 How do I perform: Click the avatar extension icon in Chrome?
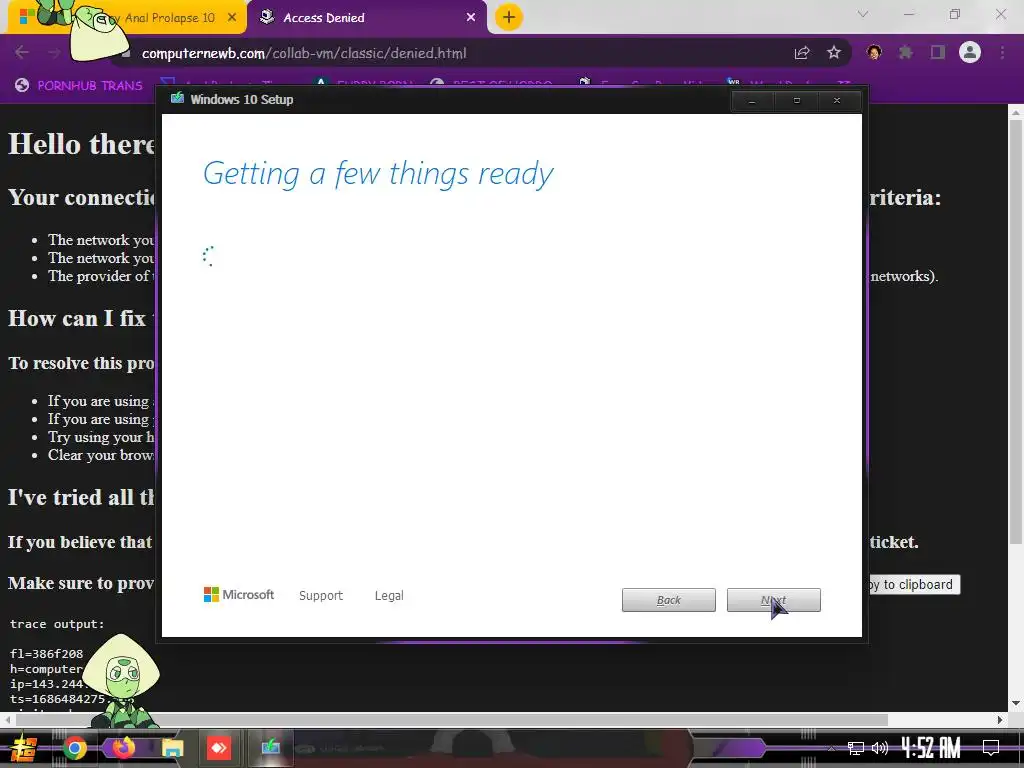pos(874,52)
